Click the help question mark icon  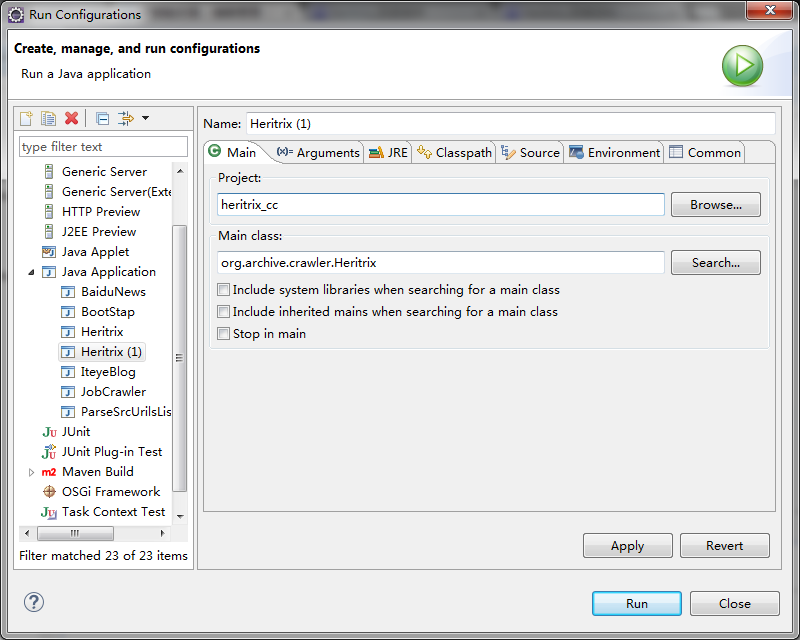[34, 602]
